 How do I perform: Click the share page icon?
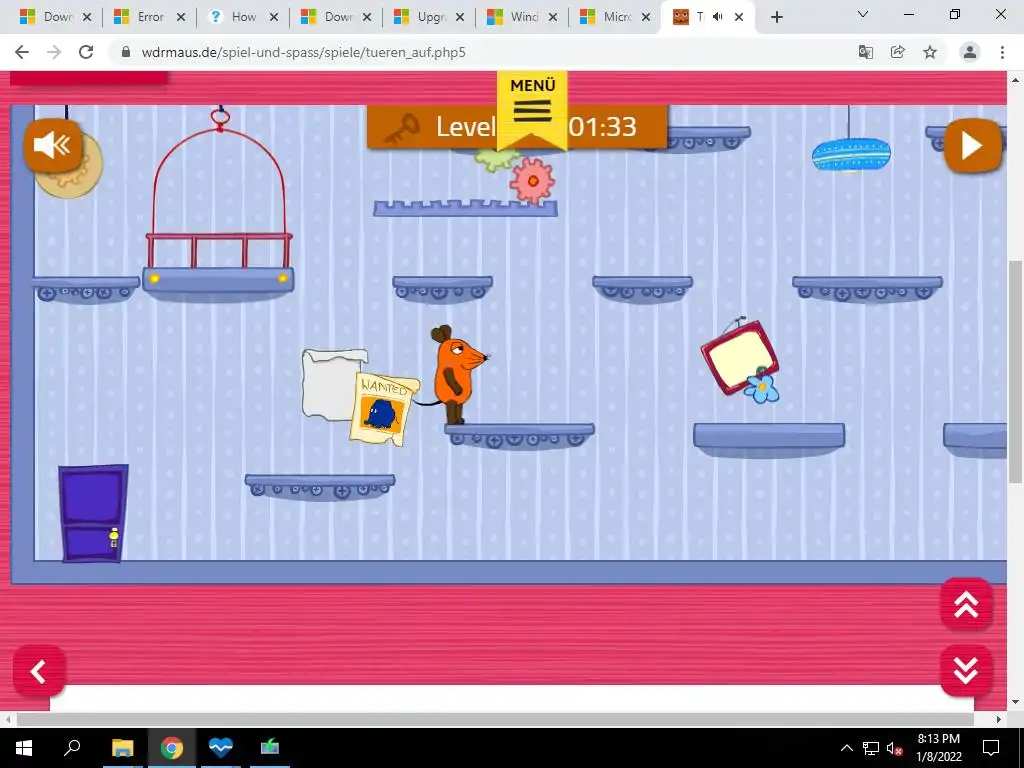pyautogui.click(x=898, y=52)
